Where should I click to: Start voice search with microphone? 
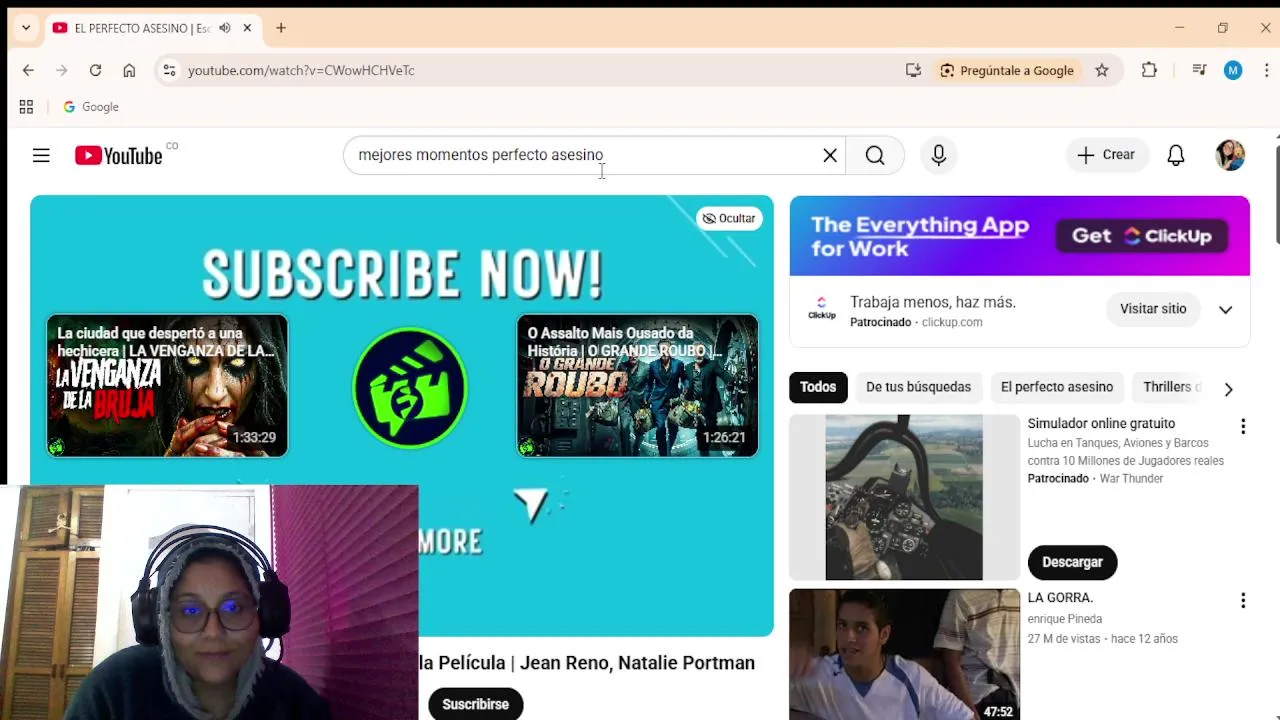[939, 155]
